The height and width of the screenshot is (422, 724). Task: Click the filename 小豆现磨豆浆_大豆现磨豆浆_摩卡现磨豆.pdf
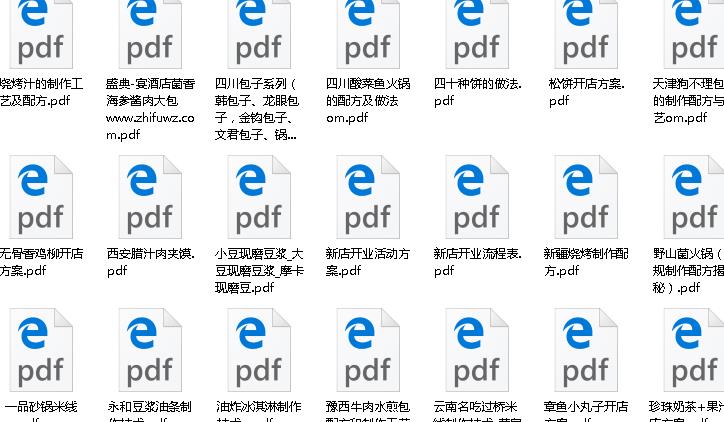click(x=259, y=271)
